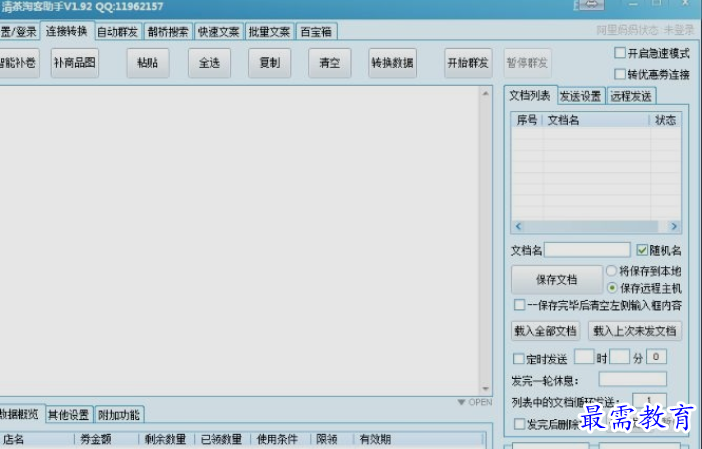702x449 pixels.
Task: Click the 使用条件 column header
Action: coord(280,439)
